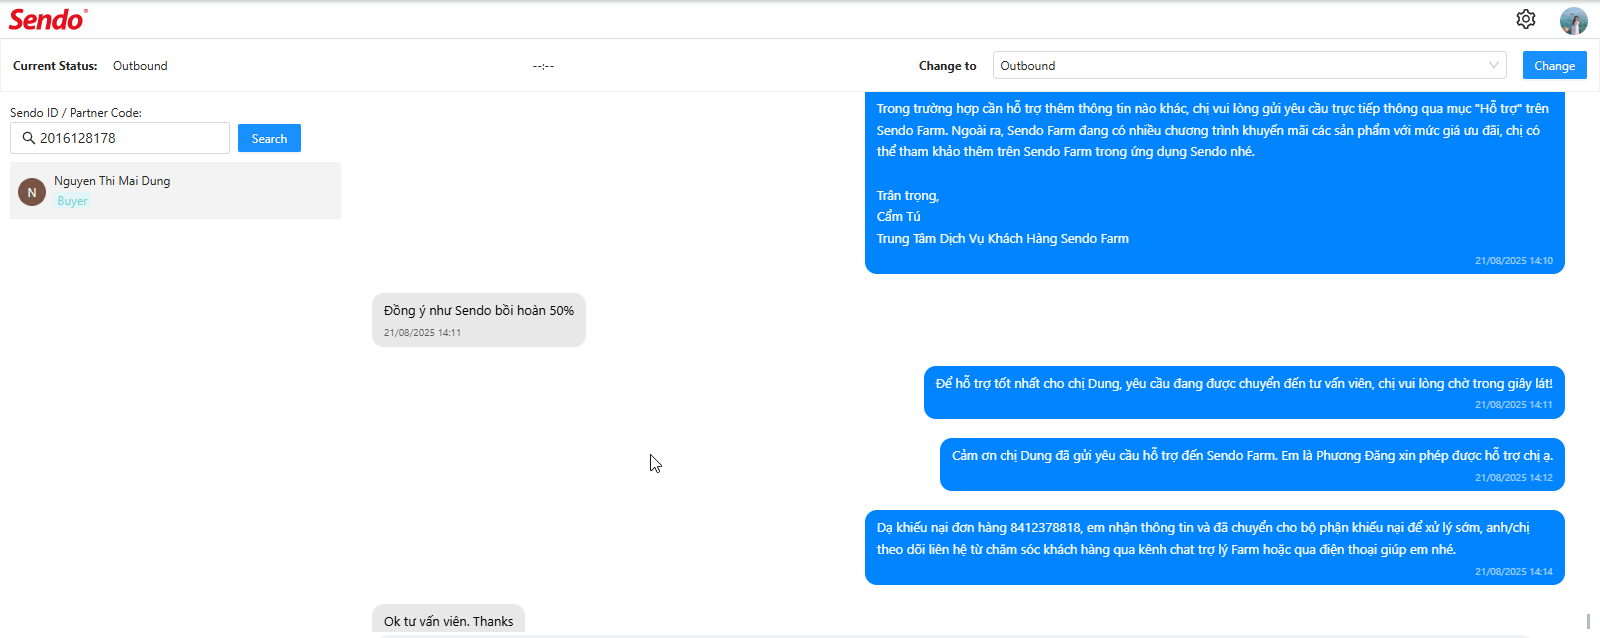The height and width of the screenshot is (638, 1600).
Task: Open the user profile avatar
Action: pyautogui.click(x=1574, y=20)
